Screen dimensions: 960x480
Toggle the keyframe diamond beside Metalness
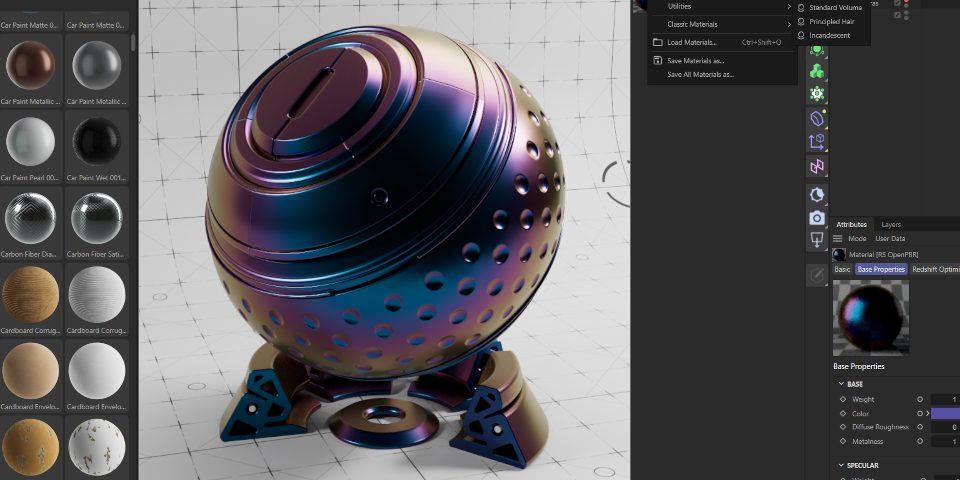click(x=842, y=441)
